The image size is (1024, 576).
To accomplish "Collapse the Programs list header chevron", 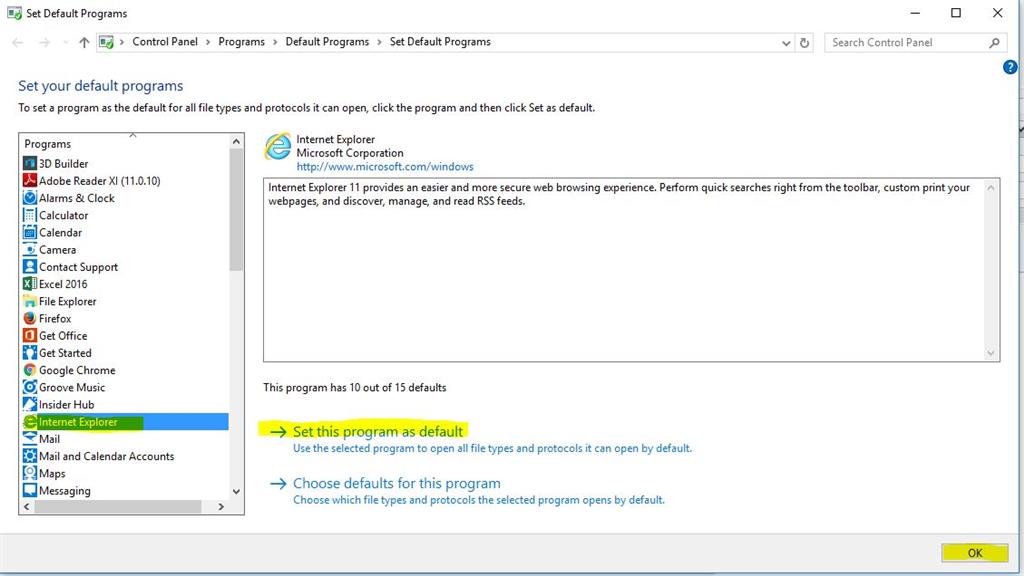I will pyautogui.click(x=131, y=135).
